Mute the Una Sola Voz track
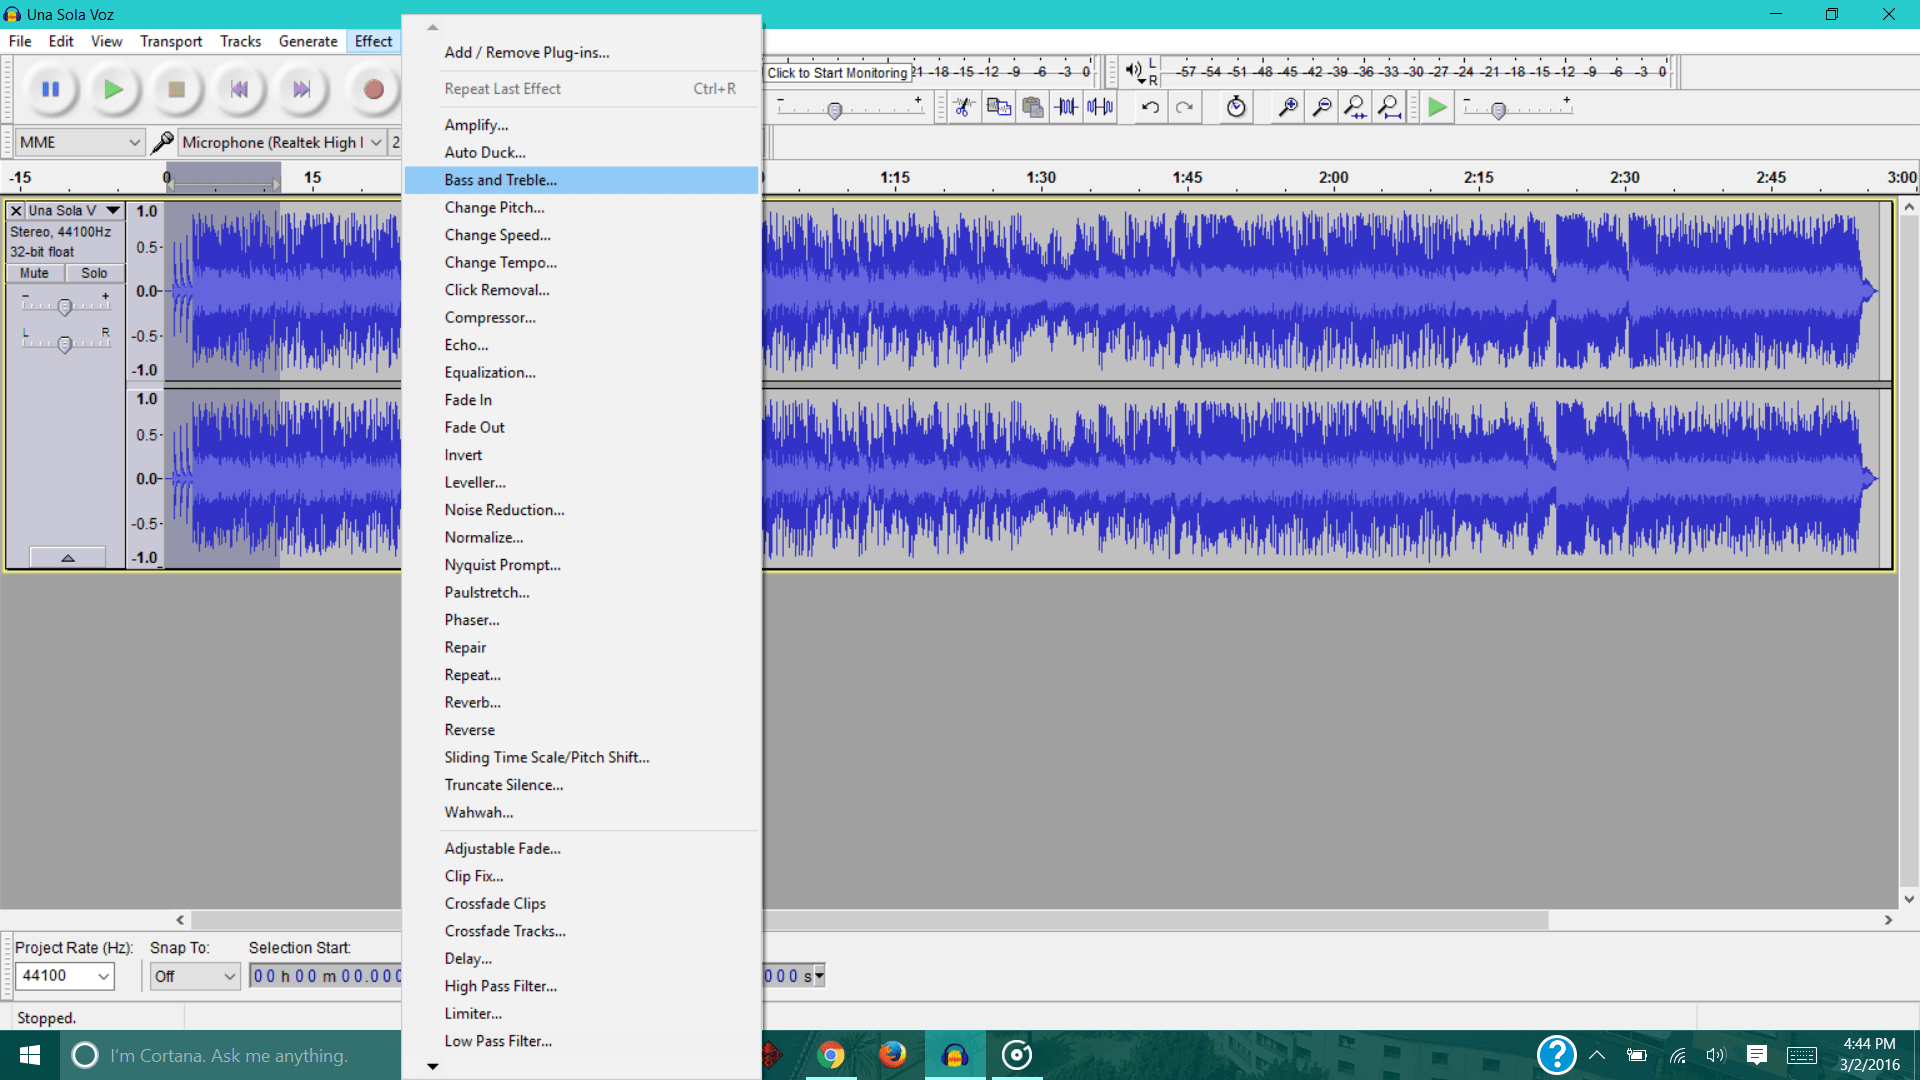The width and height of the screenshot is (1920, 1080). (x=34, y=273)
